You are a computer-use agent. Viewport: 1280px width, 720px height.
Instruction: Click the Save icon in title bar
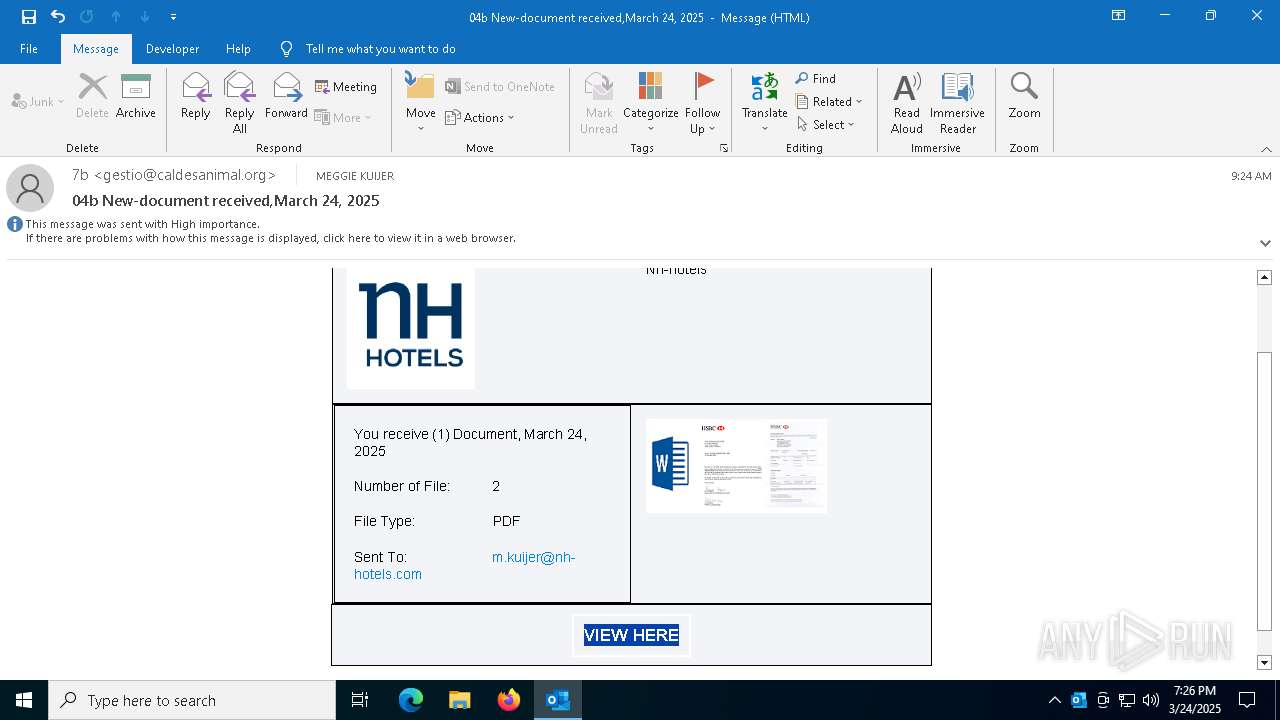tap(28, 16)
